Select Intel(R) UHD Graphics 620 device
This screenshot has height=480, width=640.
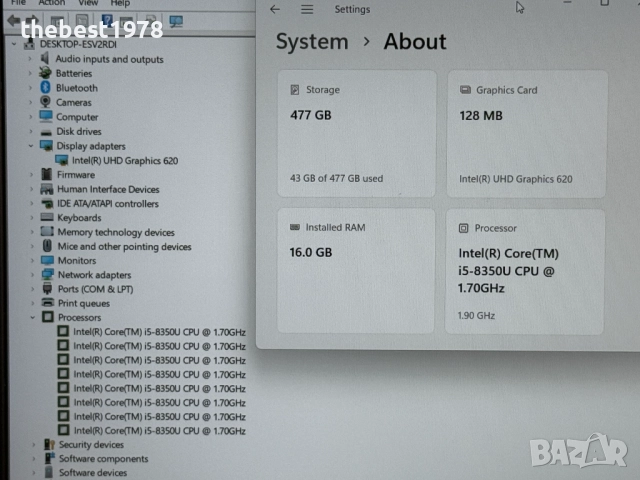point(124,160)
